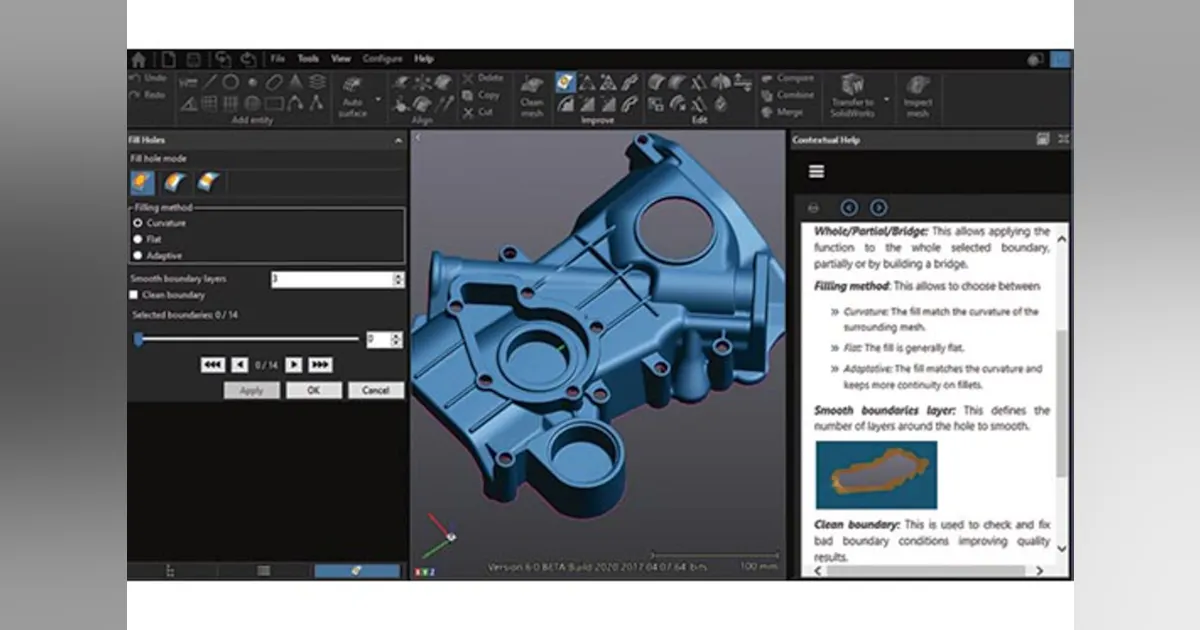
Task: Click the Auto surface tool
Action: [x=352, y=97]
